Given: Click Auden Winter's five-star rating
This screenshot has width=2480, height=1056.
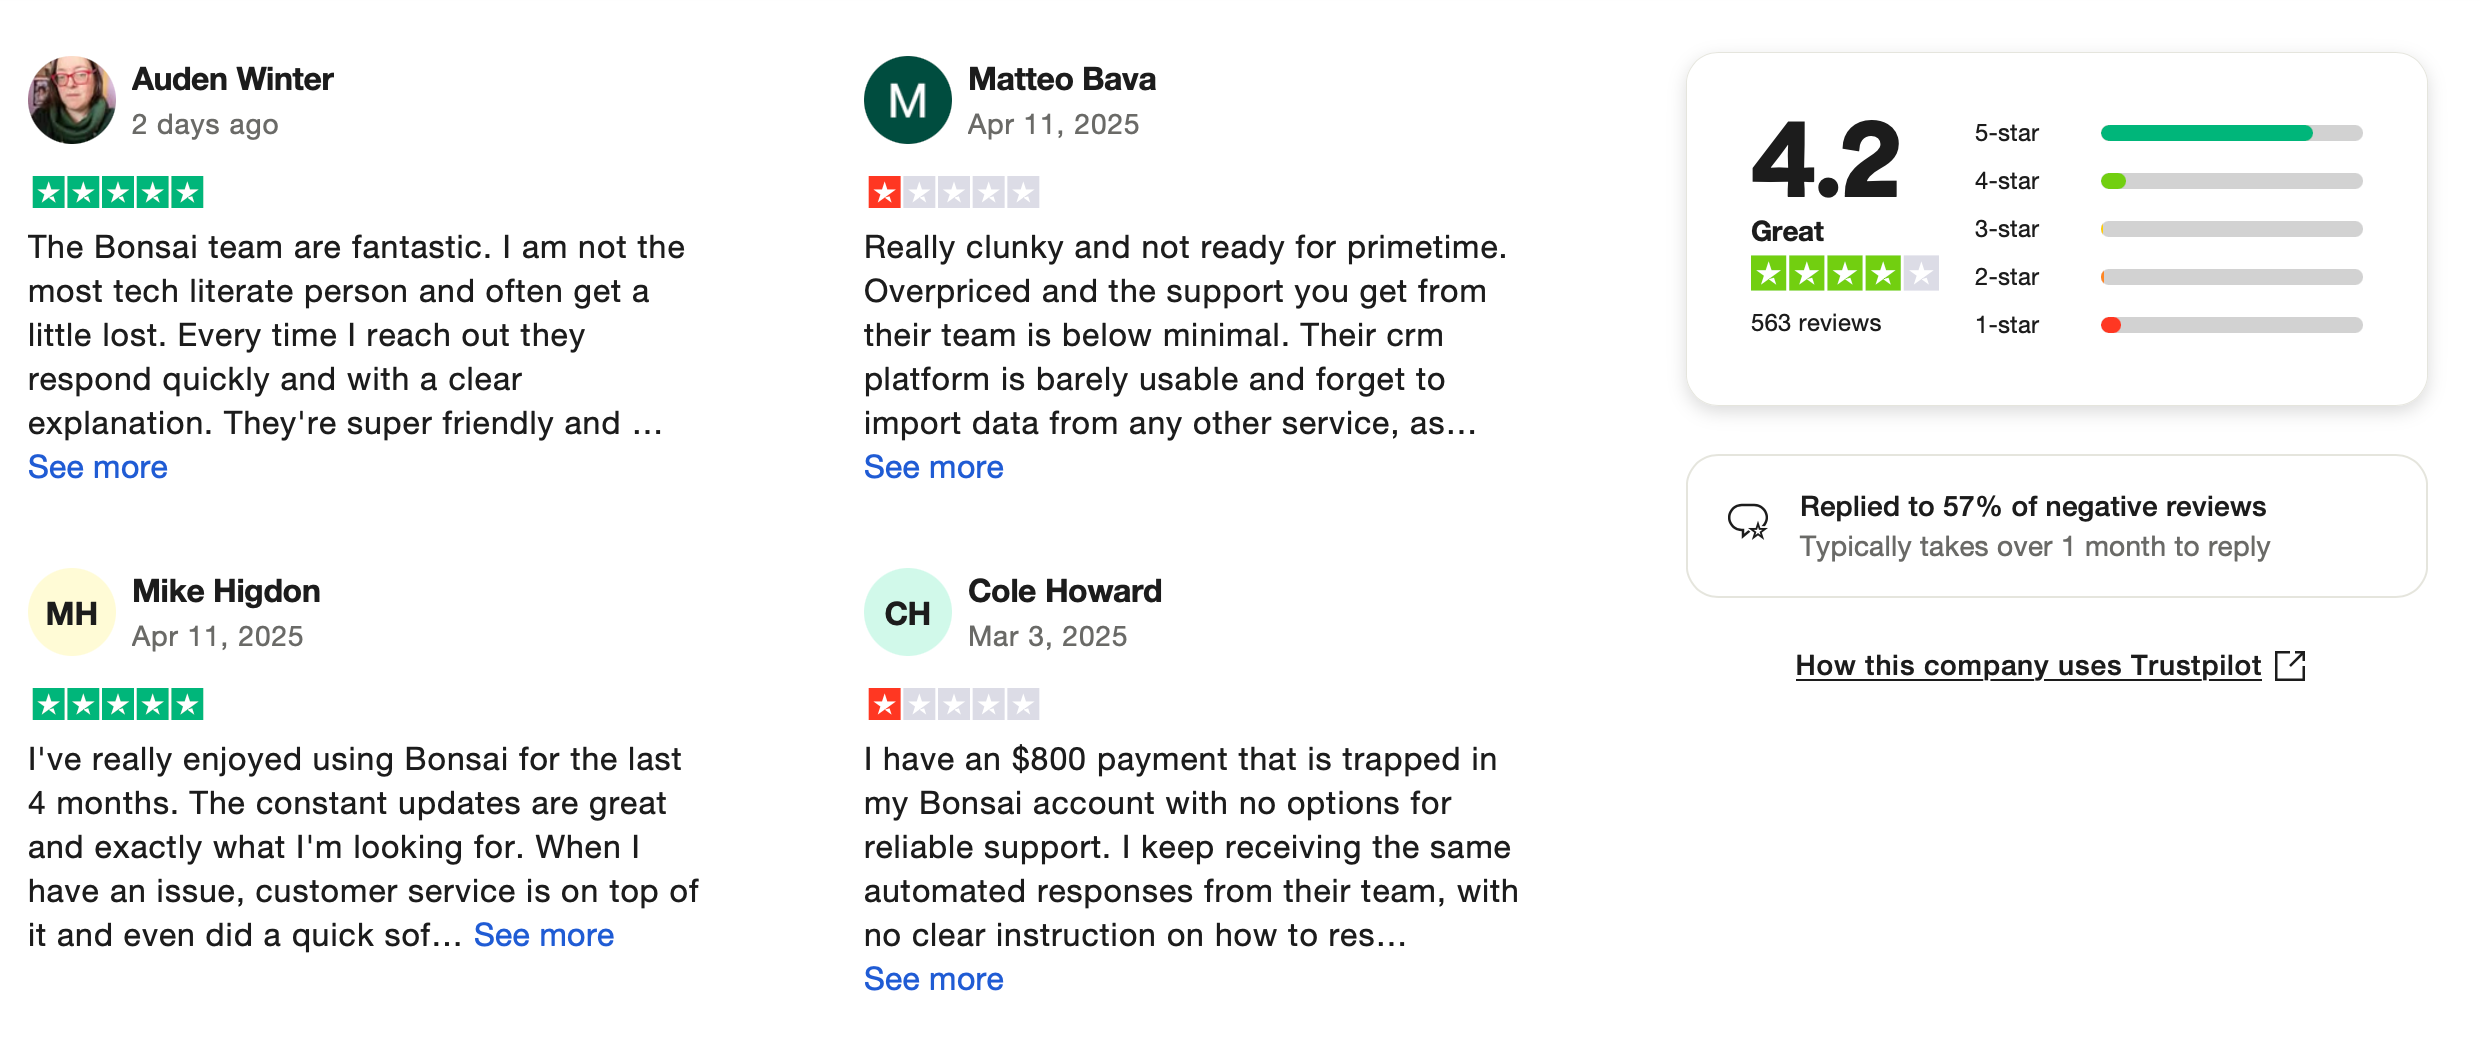Looking at the screenshot, I should [118, 192].
